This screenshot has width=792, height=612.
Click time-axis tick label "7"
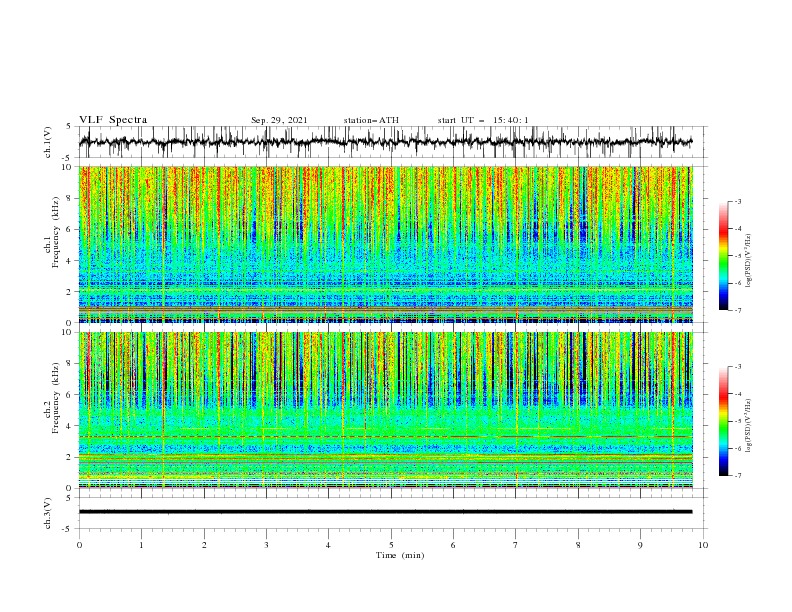516,545
